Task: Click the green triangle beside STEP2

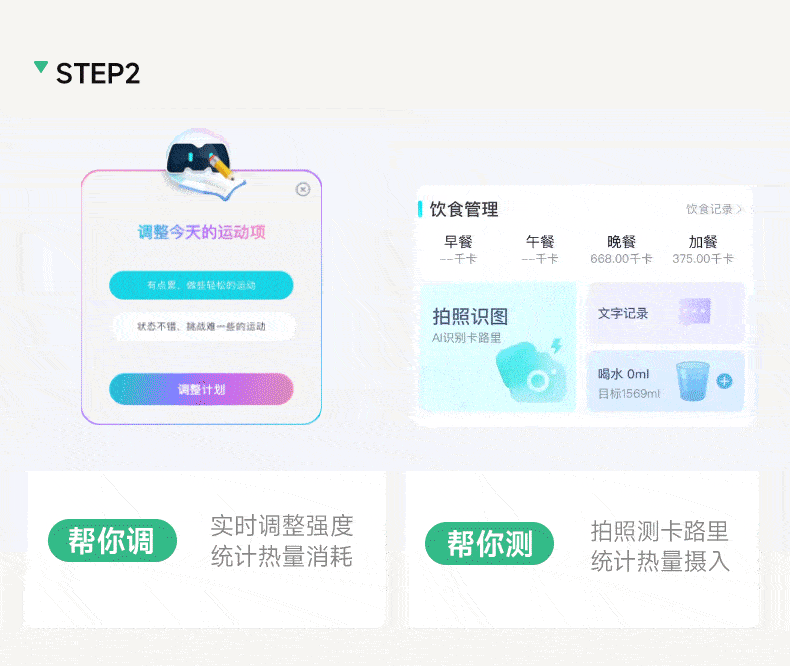Action: tap(41, 67)
